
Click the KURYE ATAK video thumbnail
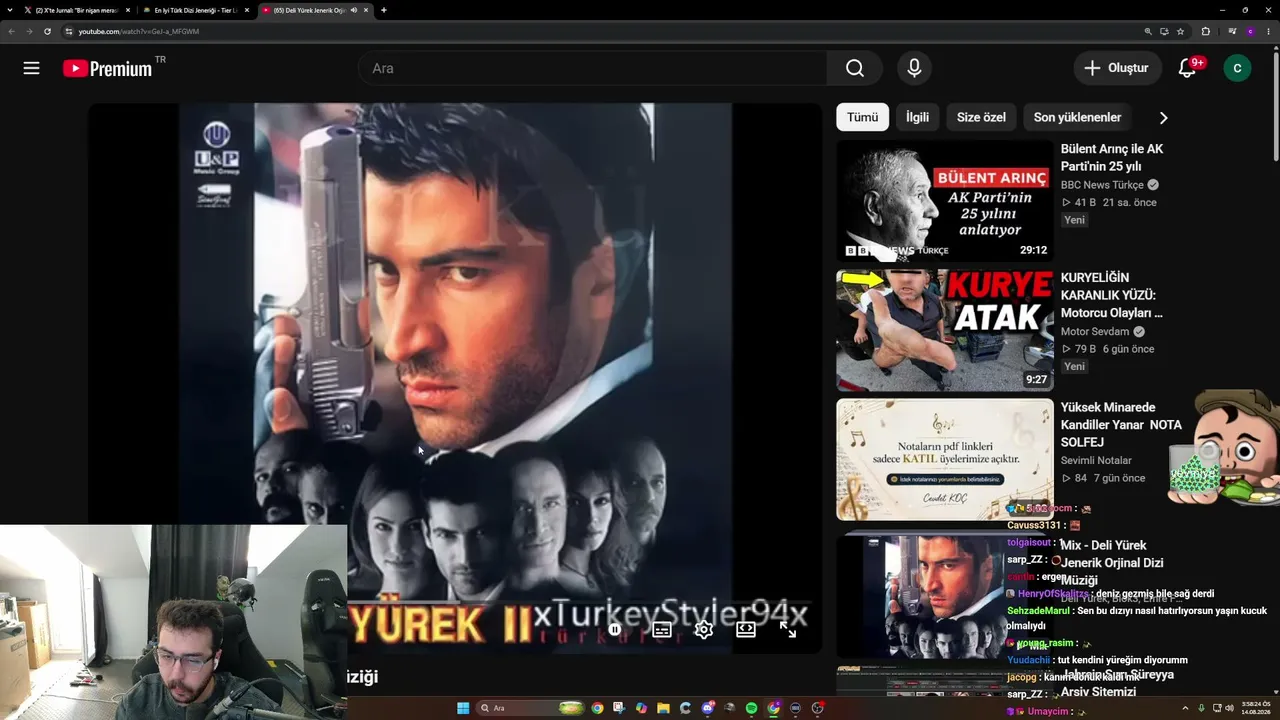click(x=945, y=330)
